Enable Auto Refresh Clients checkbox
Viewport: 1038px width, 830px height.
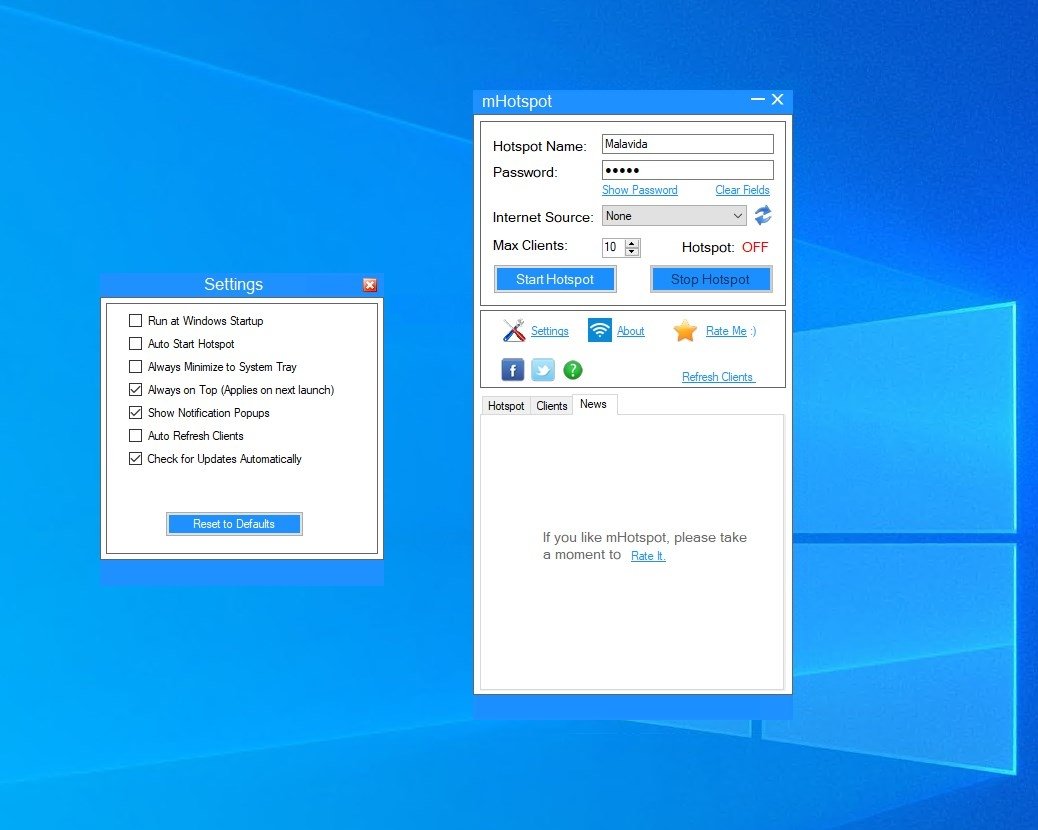pos(135,436)
